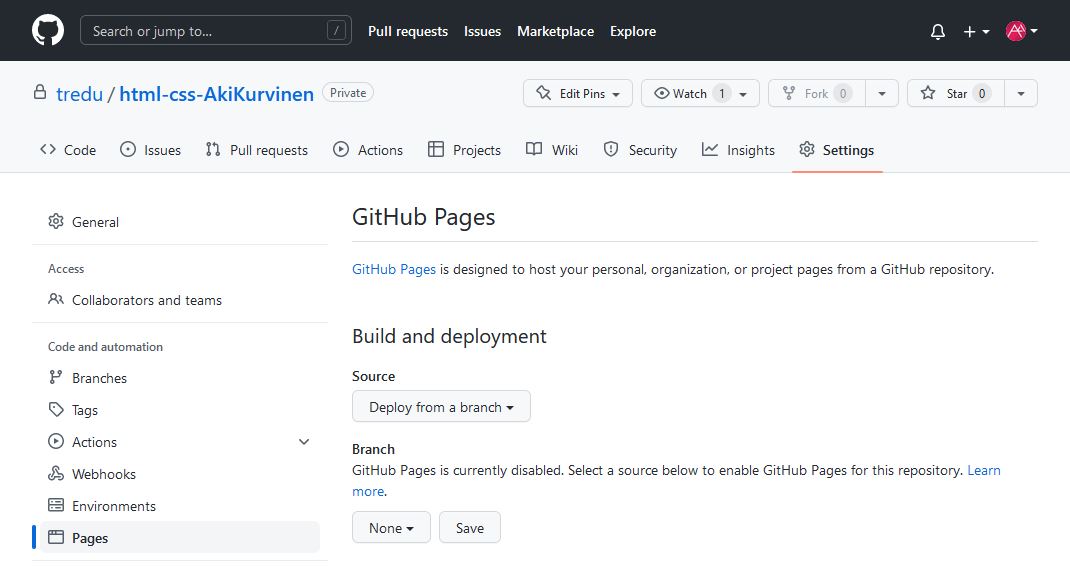
Task: Switch to the Wiki tab
Action: 552,150
